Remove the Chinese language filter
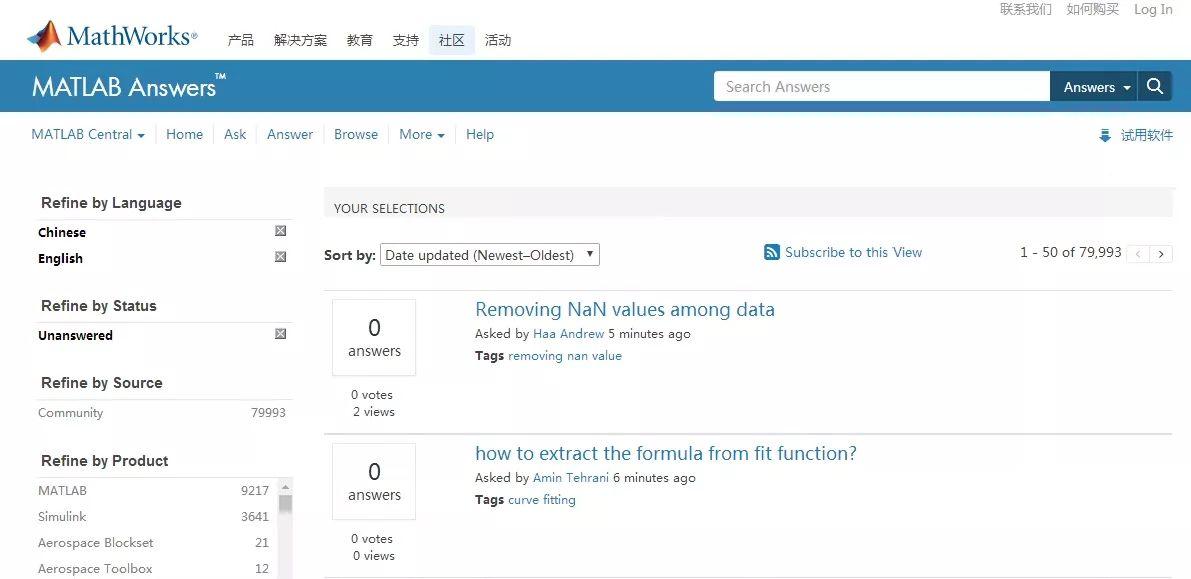The image size is (1191, 579). (x=281, y=231)
